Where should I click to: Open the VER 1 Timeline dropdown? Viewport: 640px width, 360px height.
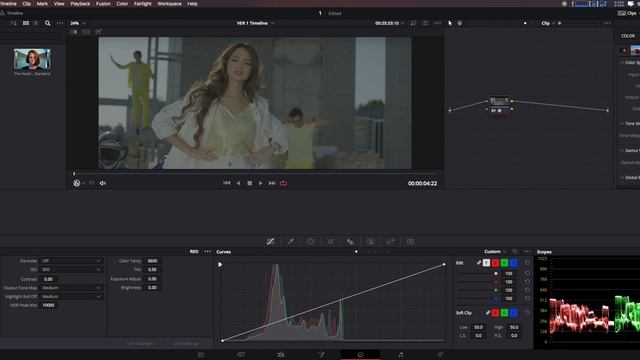(255, 23)
